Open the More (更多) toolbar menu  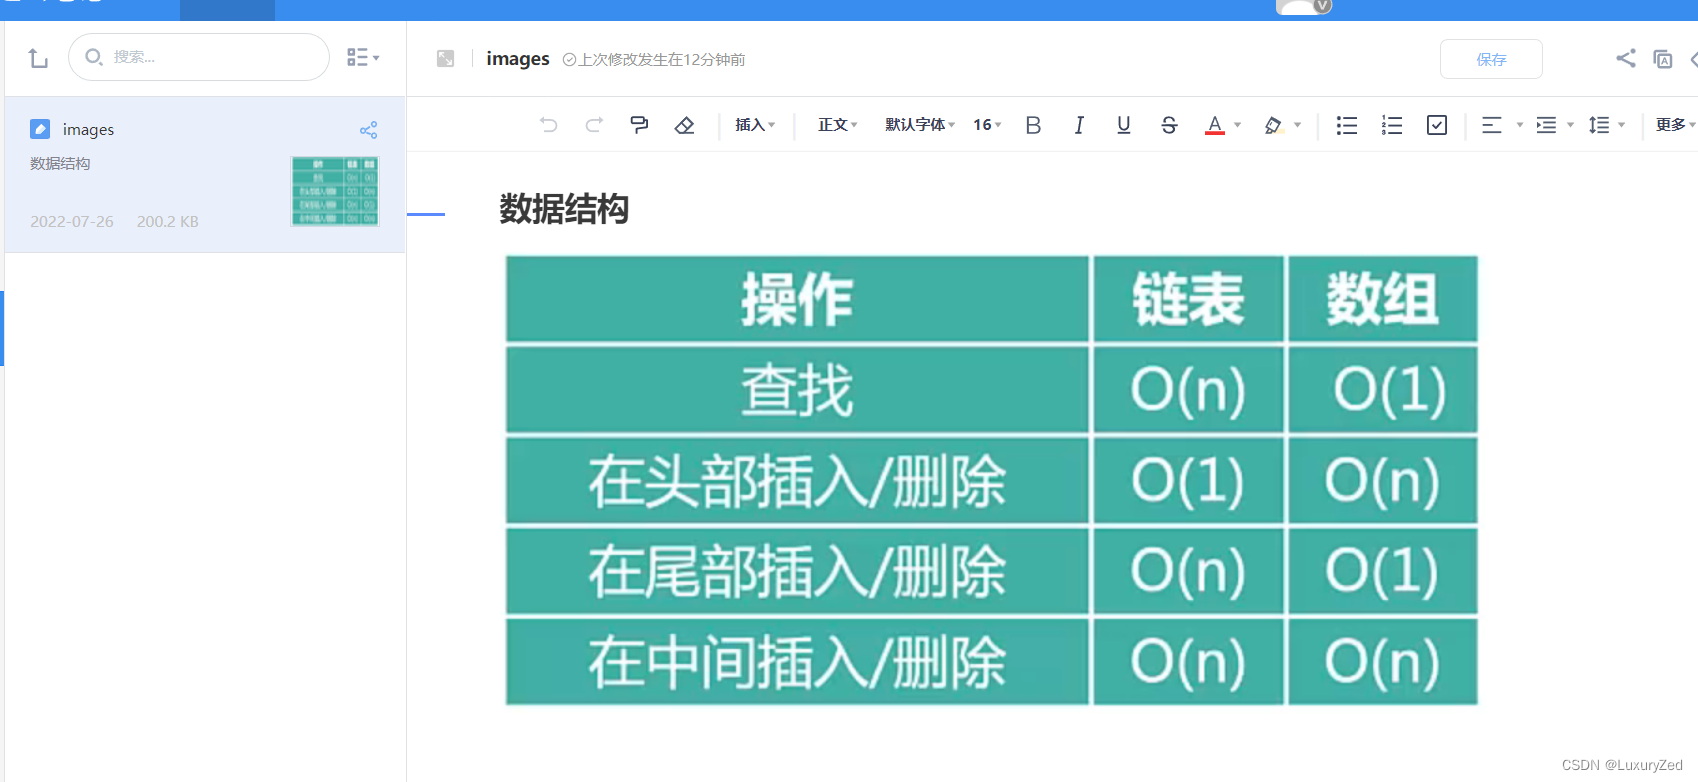click(1675, 125)
